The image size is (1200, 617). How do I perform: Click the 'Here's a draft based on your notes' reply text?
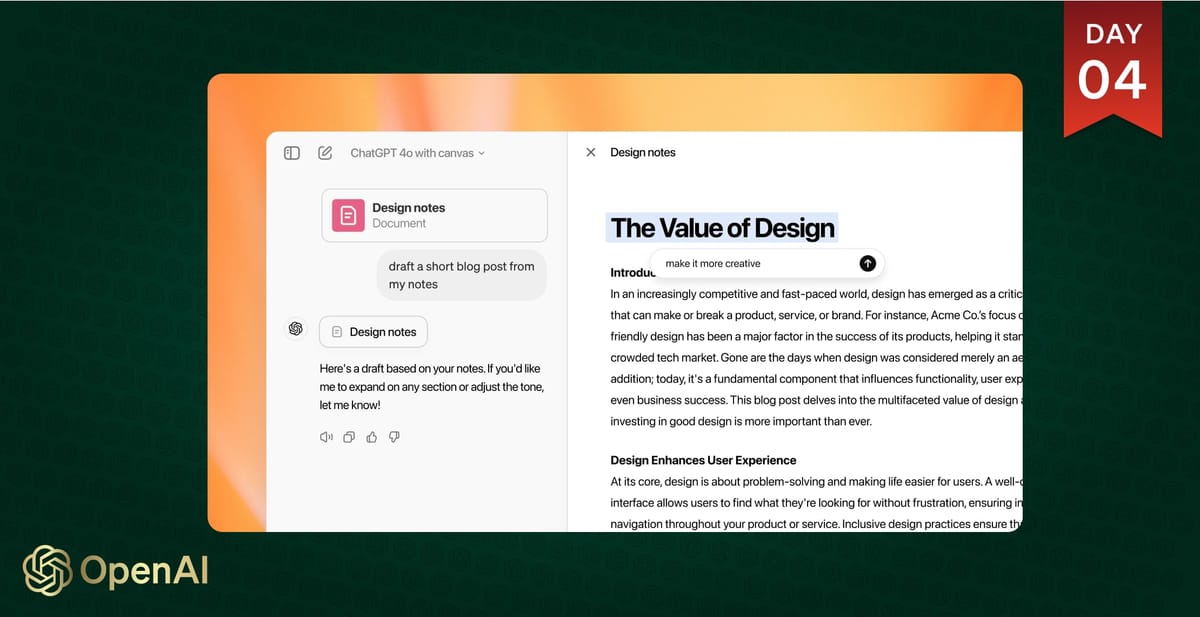tap(433, 387)
